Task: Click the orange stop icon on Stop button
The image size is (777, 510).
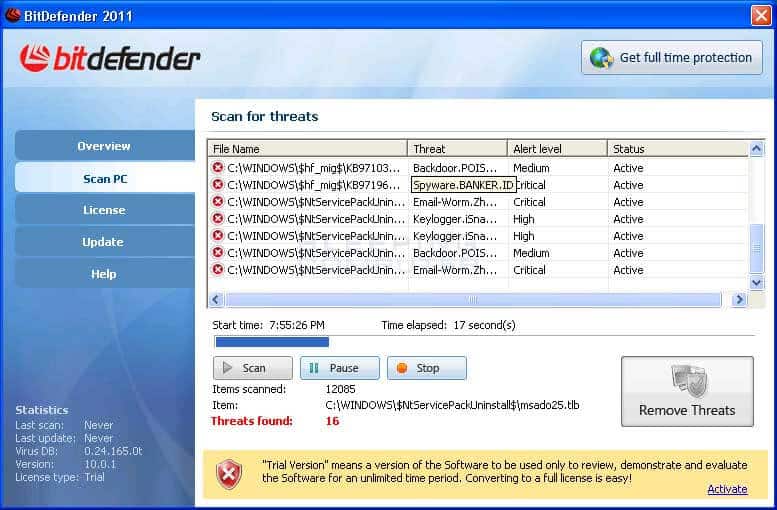Action: pos(402,368)
